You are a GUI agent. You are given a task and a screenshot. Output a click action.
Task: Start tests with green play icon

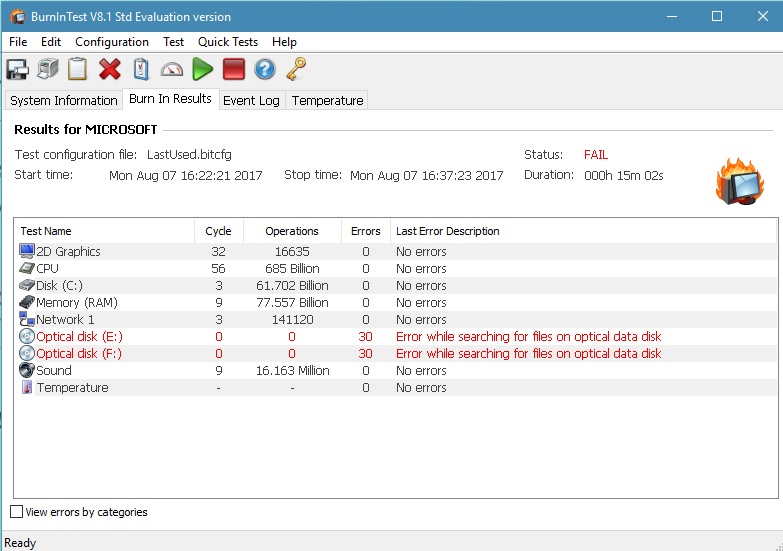coord(203,69)
